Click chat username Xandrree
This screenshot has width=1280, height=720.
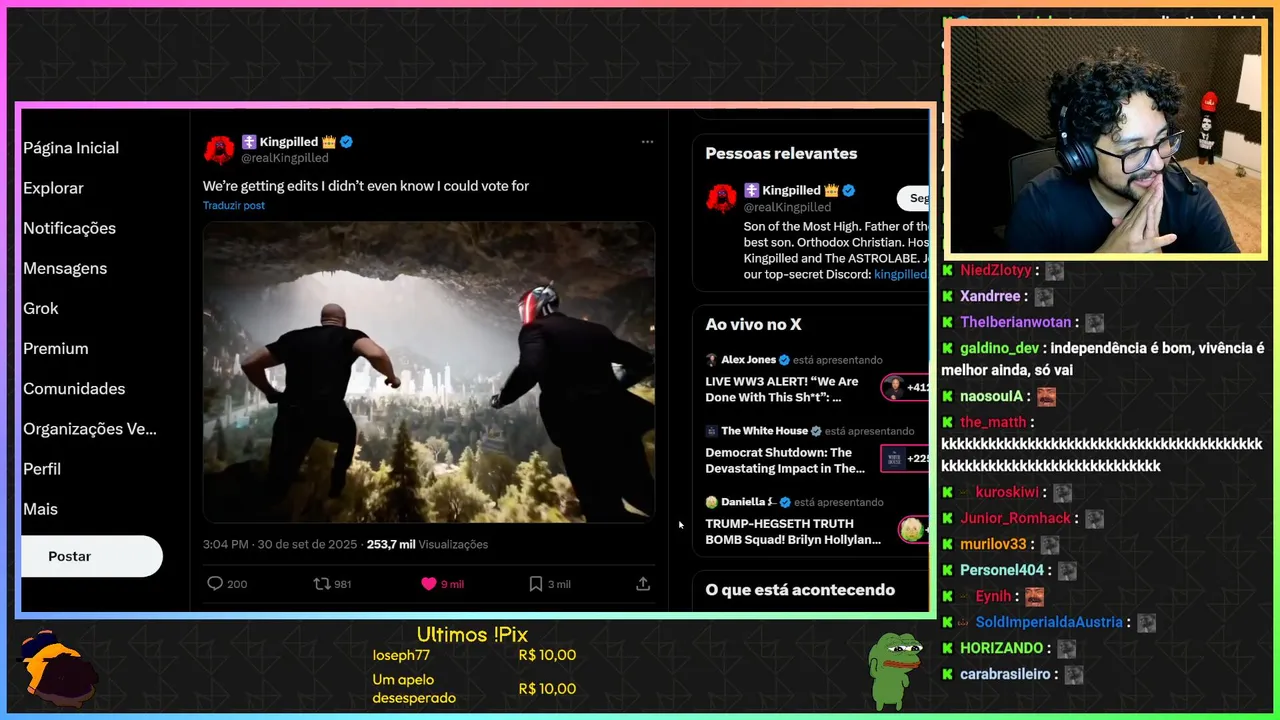pos(990,296)
